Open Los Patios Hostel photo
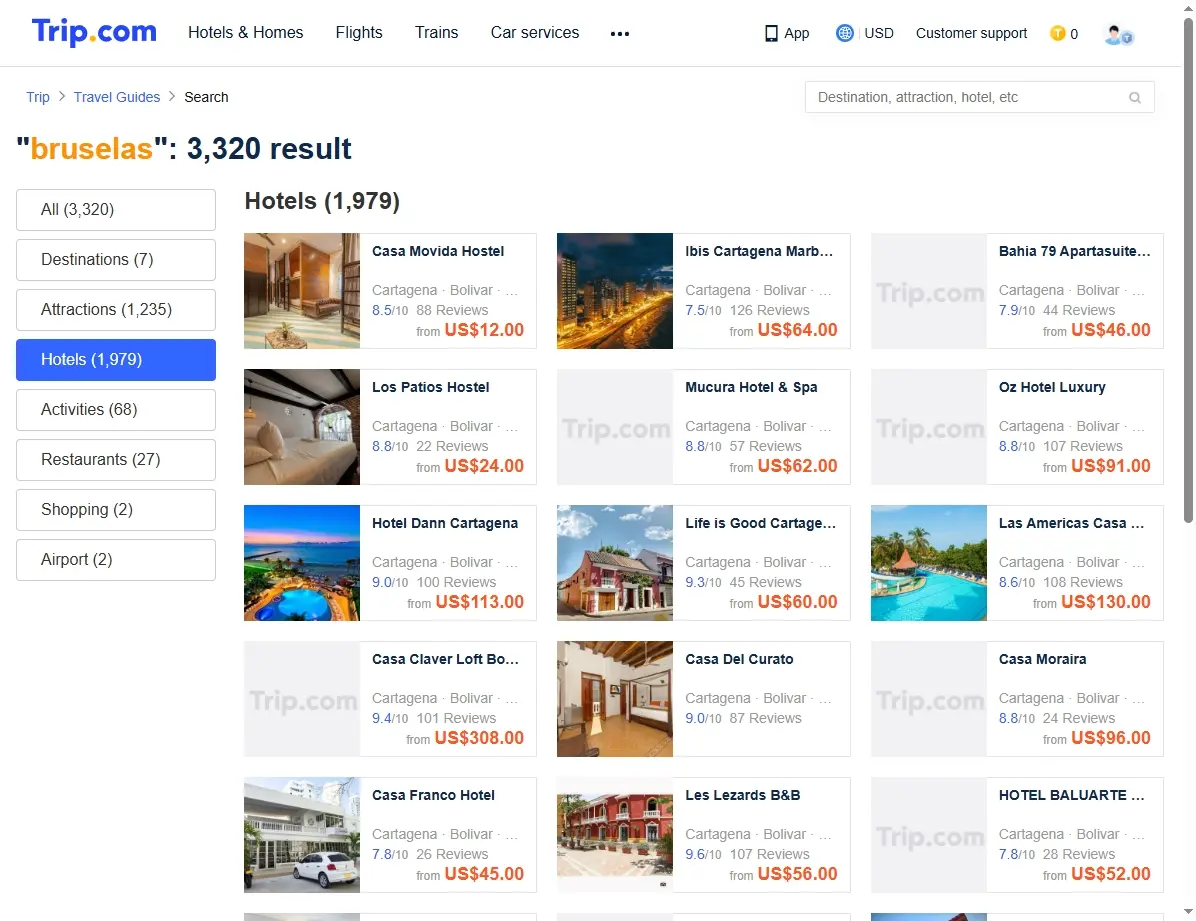Viewport: 1196px width, 921px height. pyautogui.click(x=302, y=427)
